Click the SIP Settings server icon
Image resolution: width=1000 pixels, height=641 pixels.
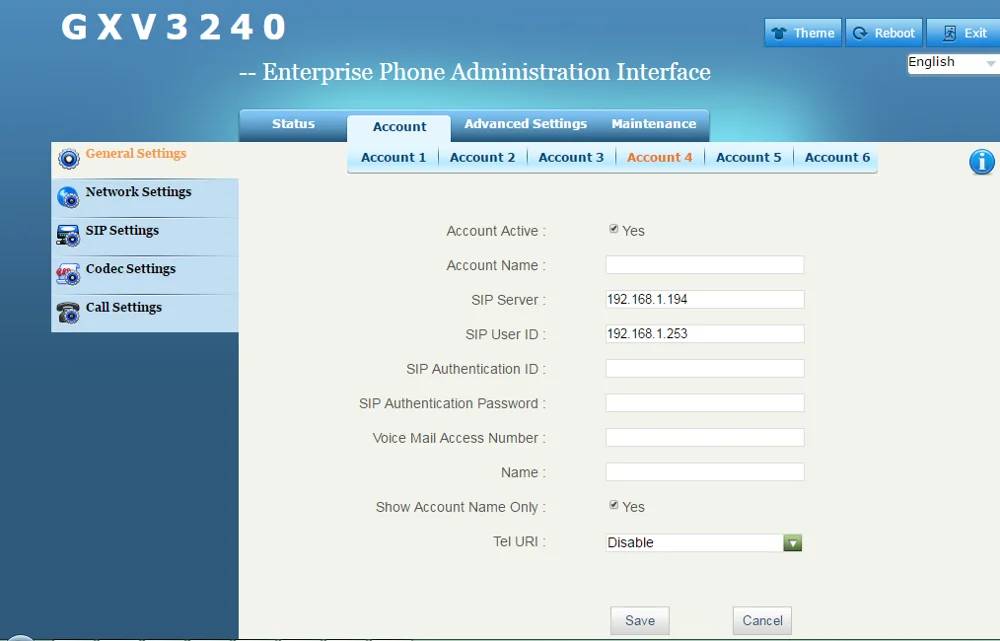(68, 235)
